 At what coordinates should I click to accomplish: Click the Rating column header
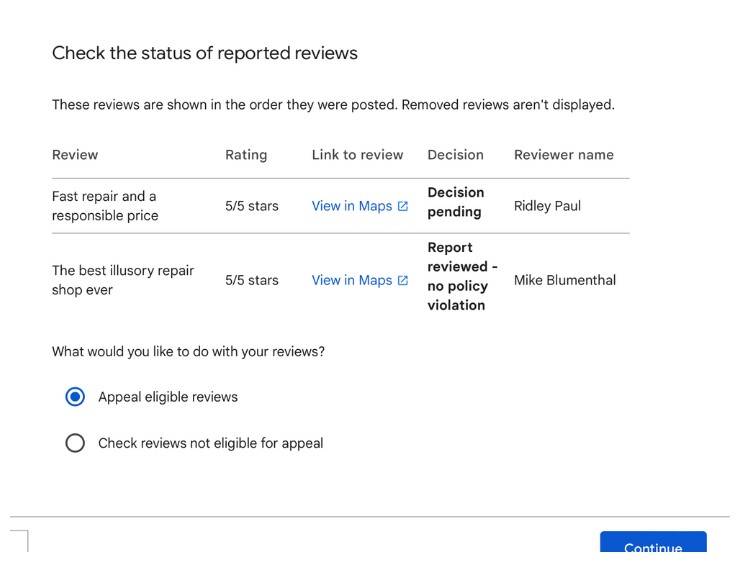246,155
